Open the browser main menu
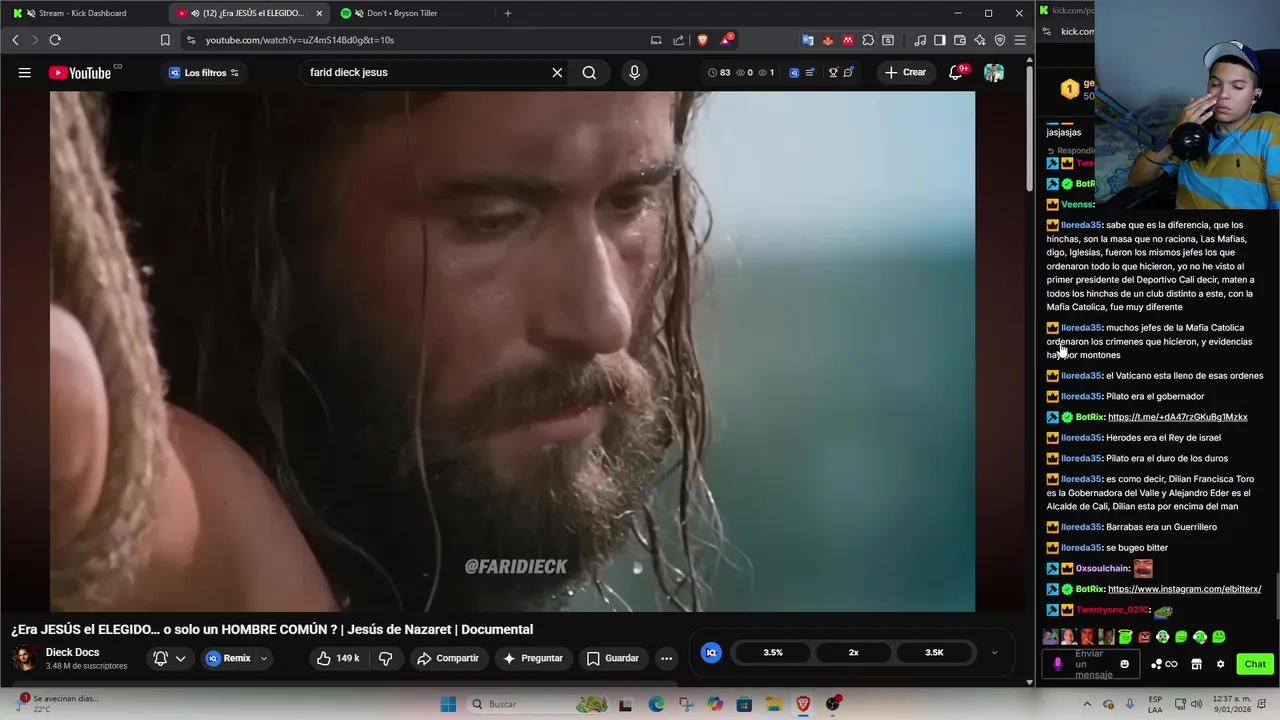 [x=1020, y=40]
